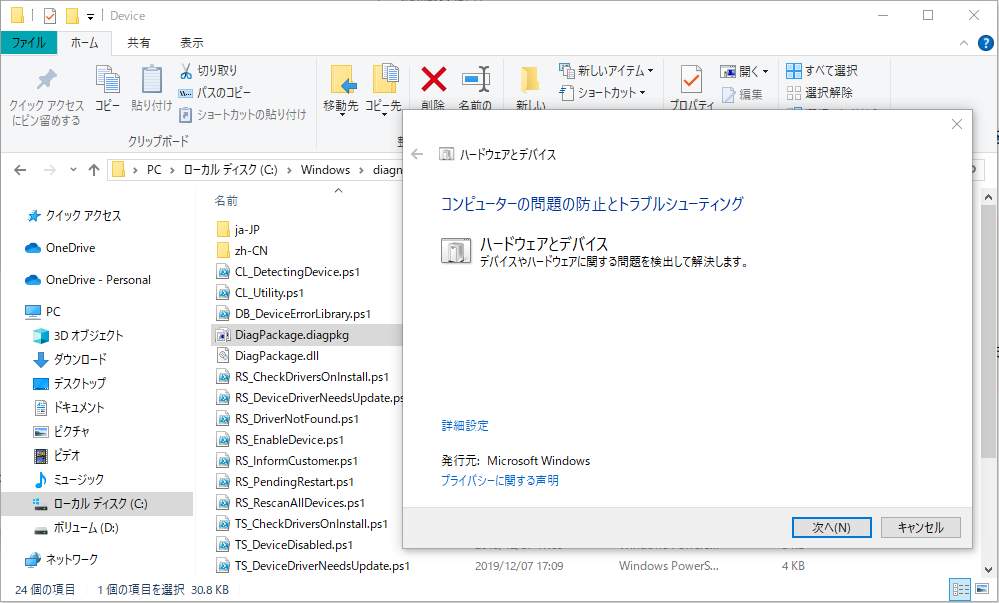Screen dimensions: 999x603
Task: Click the Pin to Quick Access icon
Action: 46,80
